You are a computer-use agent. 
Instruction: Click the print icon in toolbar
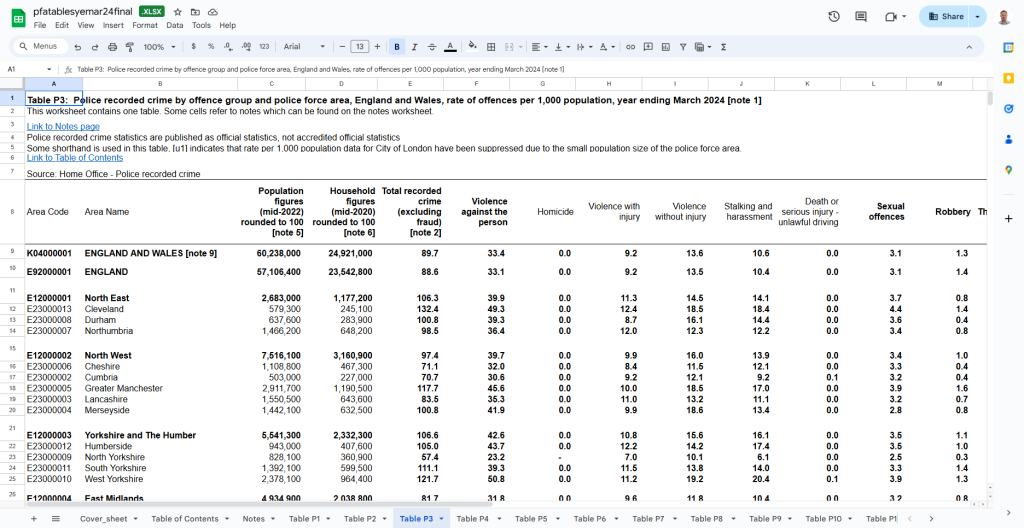[x=112, y=47]
